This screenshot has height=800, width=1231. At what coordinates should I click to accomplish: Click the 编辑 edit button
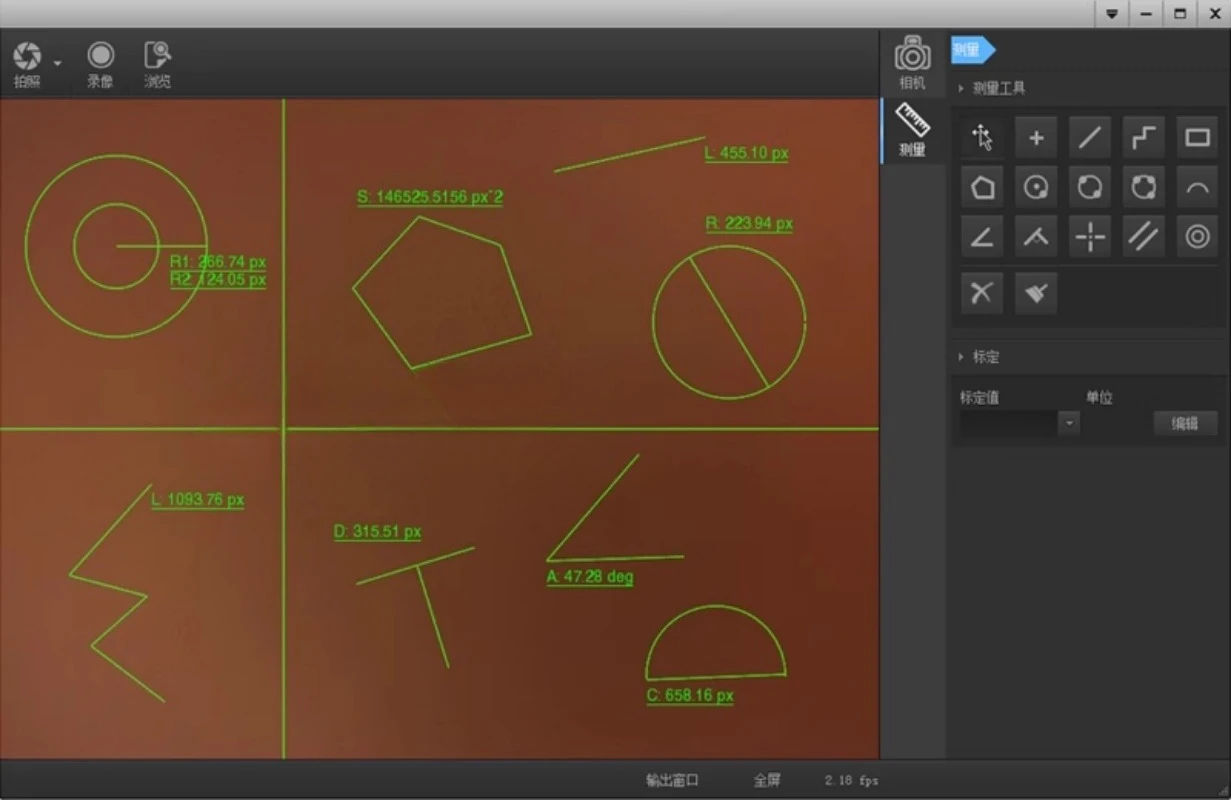[1185, 424]
